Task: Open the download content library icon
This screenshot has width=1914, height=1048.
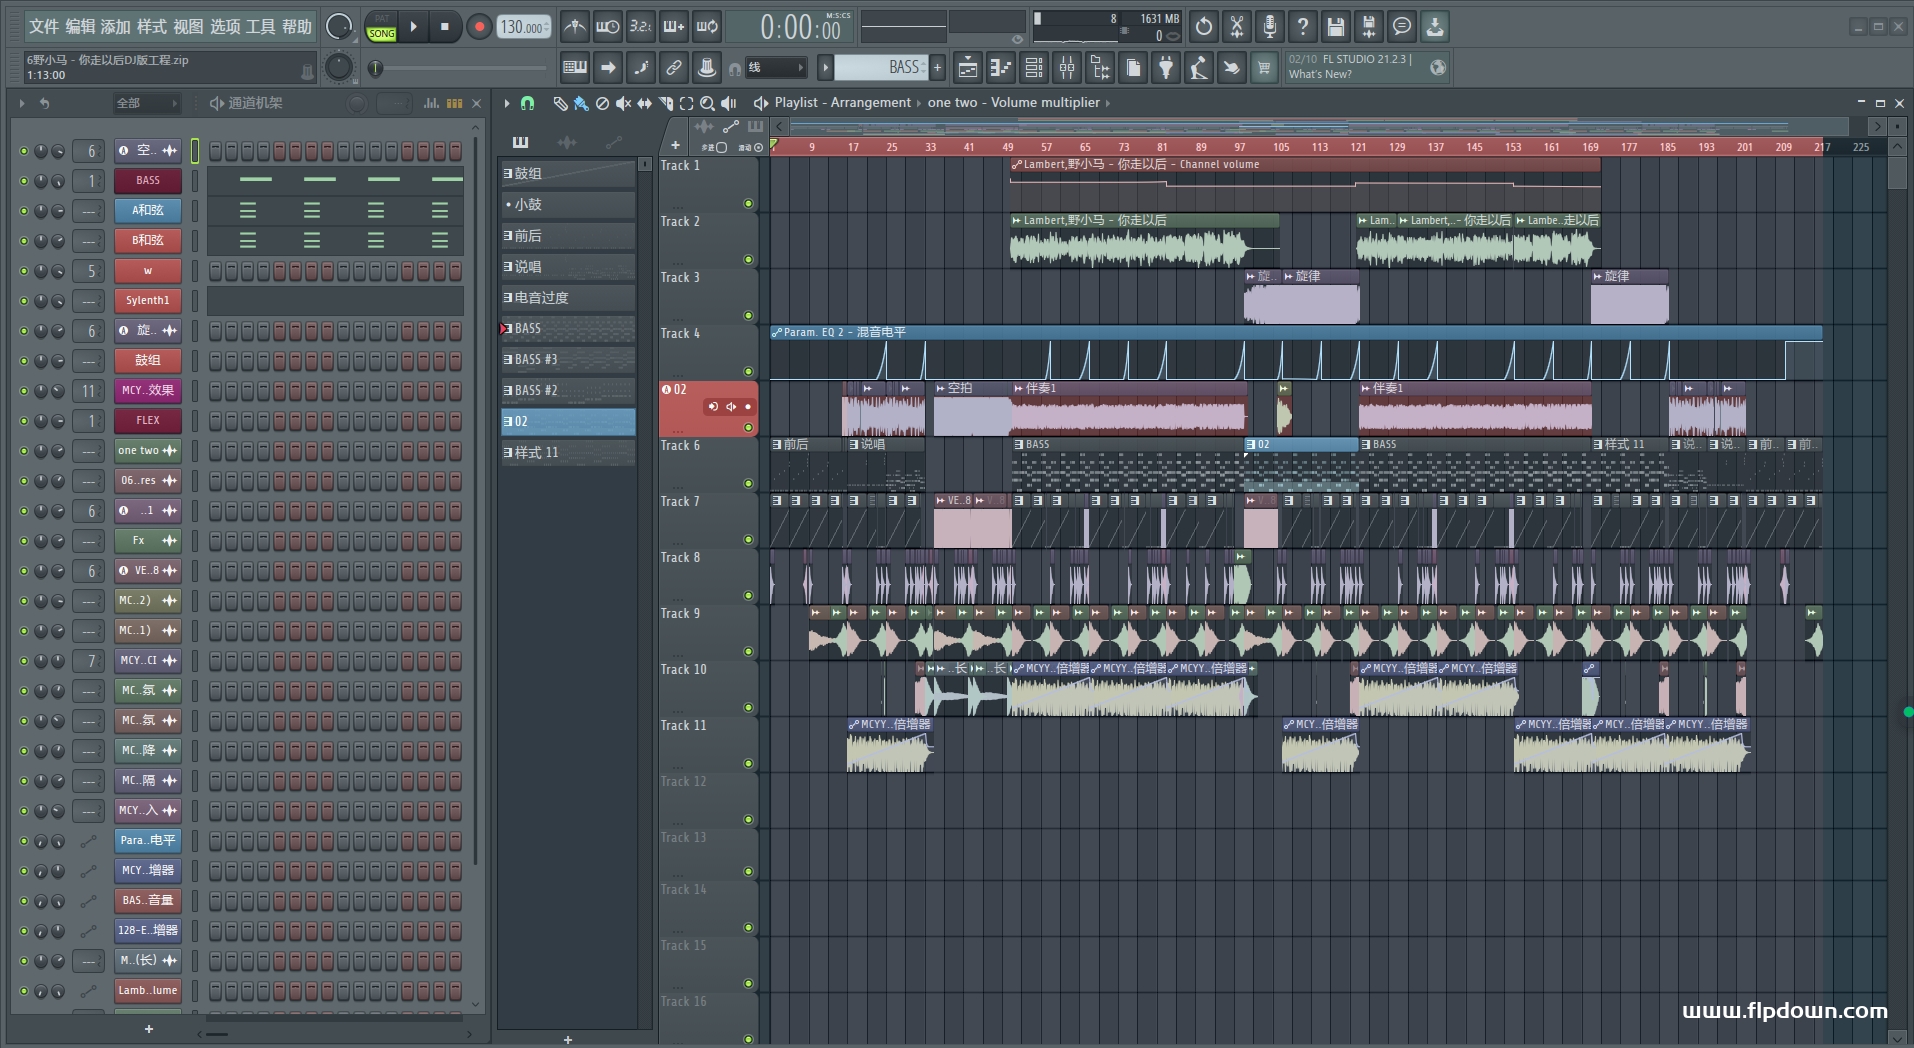Action: (x=1435, y=27)
